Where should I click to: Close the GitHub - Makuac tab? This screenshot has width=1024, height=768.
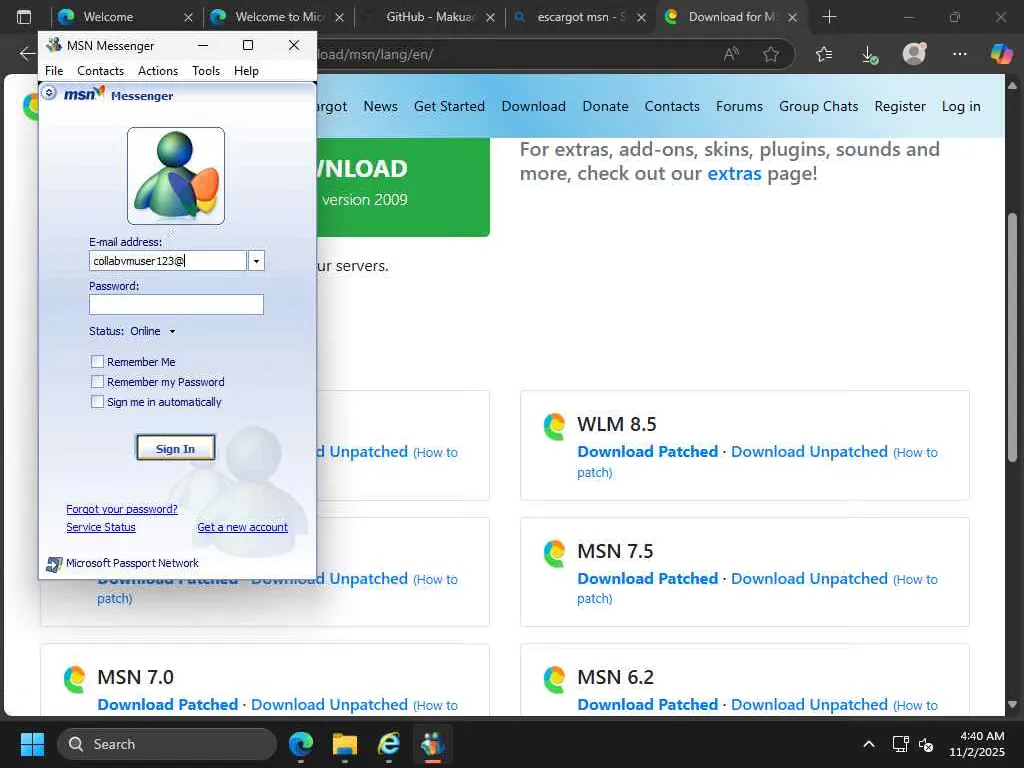pyautogui.click(x=490, y=18)
